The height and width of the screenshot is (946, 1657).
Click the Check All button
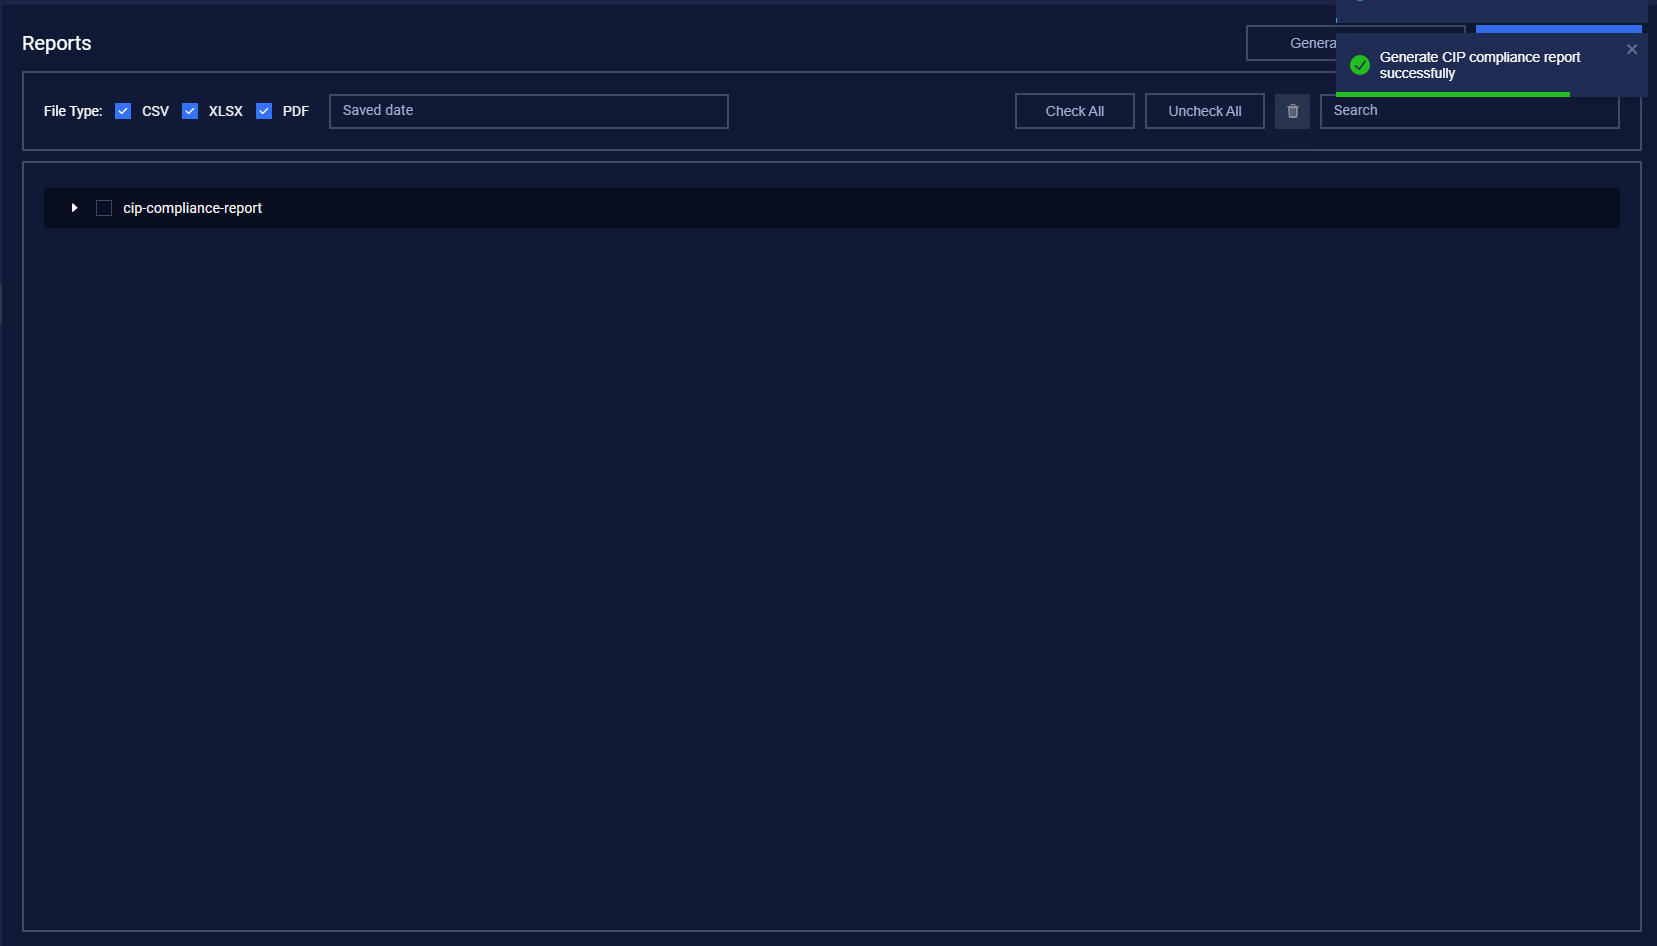tap(1075, 111)
